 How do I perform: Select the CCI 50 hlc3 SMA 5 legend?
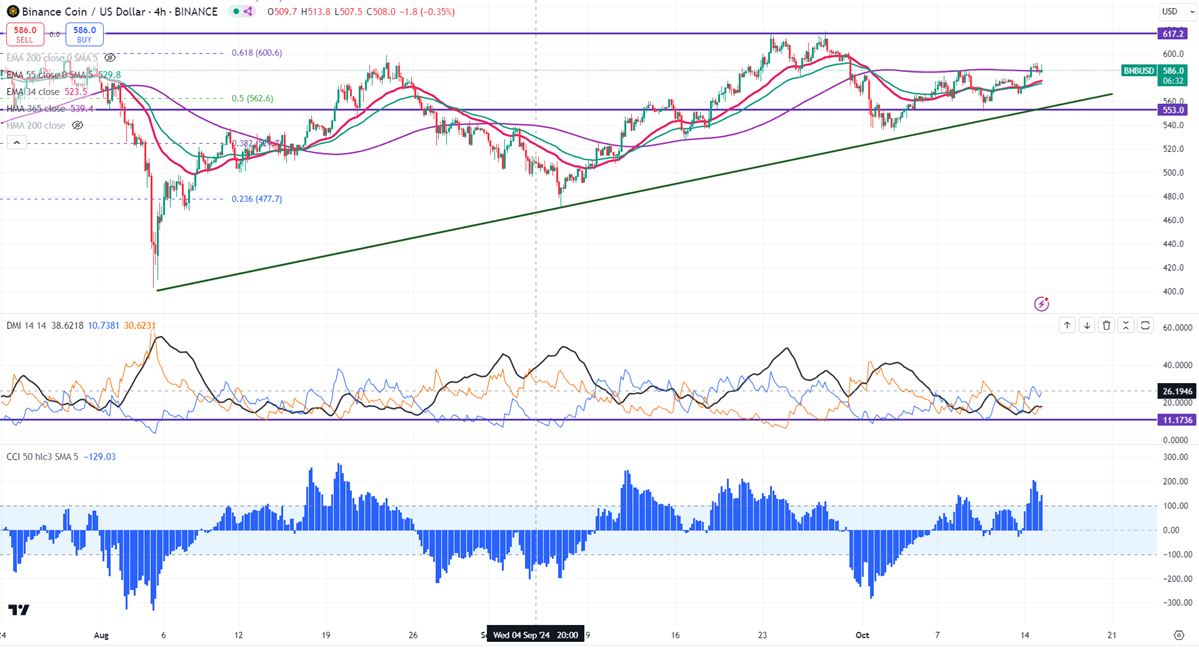42,457
